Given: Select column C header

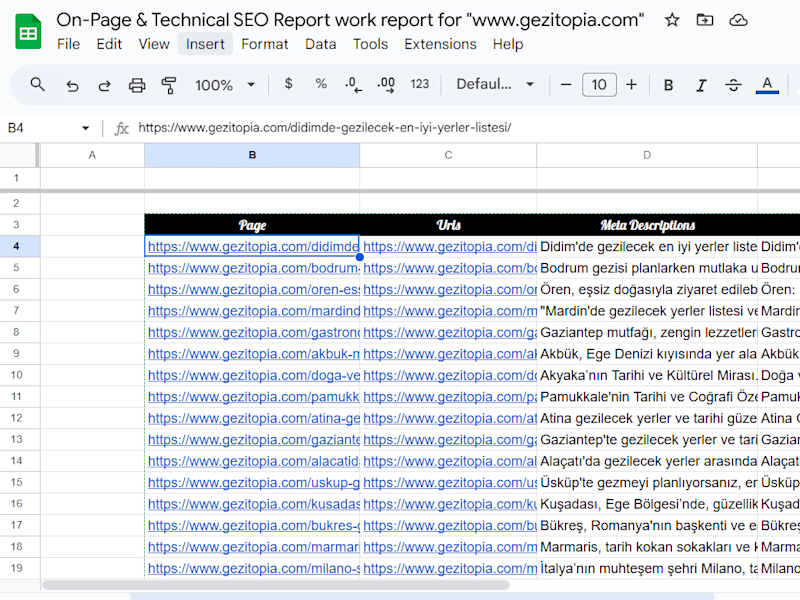Looking at the screenshot, I should tap(448, 155).
